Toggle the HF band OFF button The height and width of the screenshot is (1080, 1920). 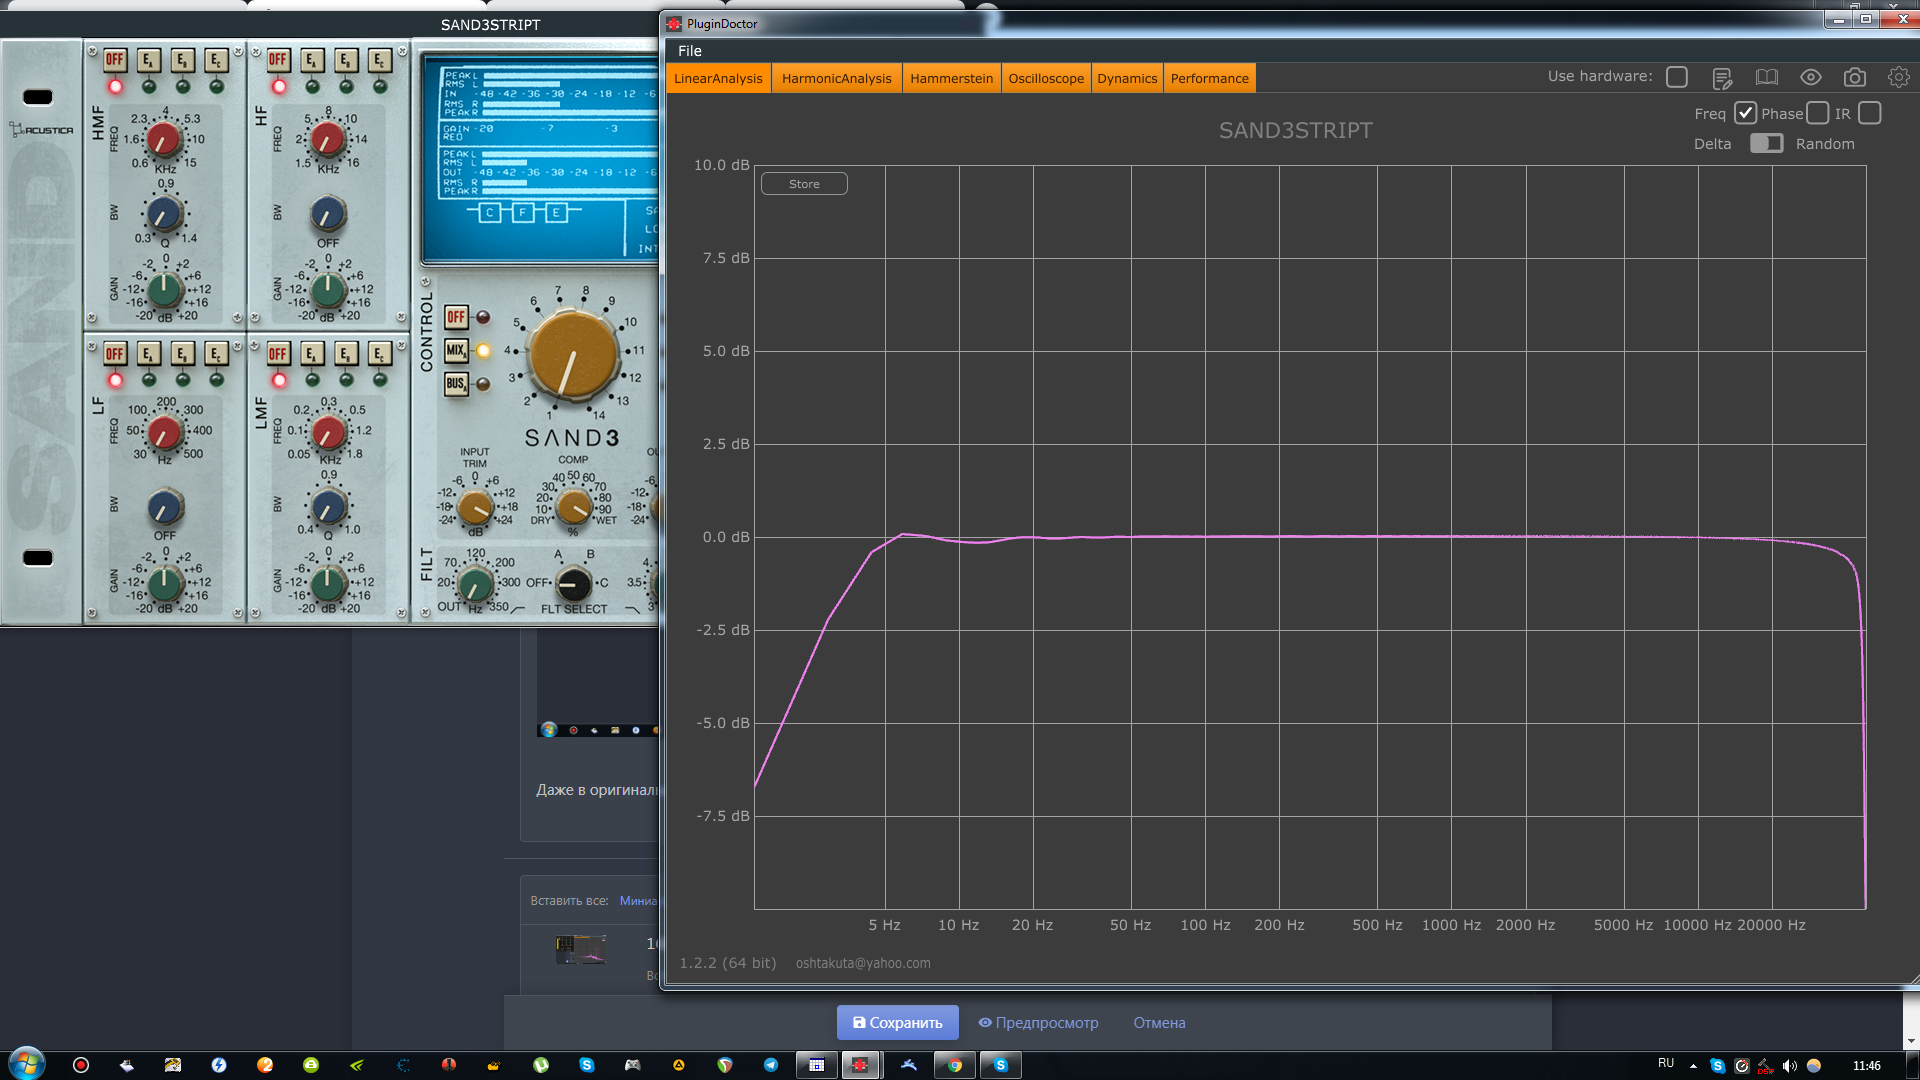click(x=278, y=60)
